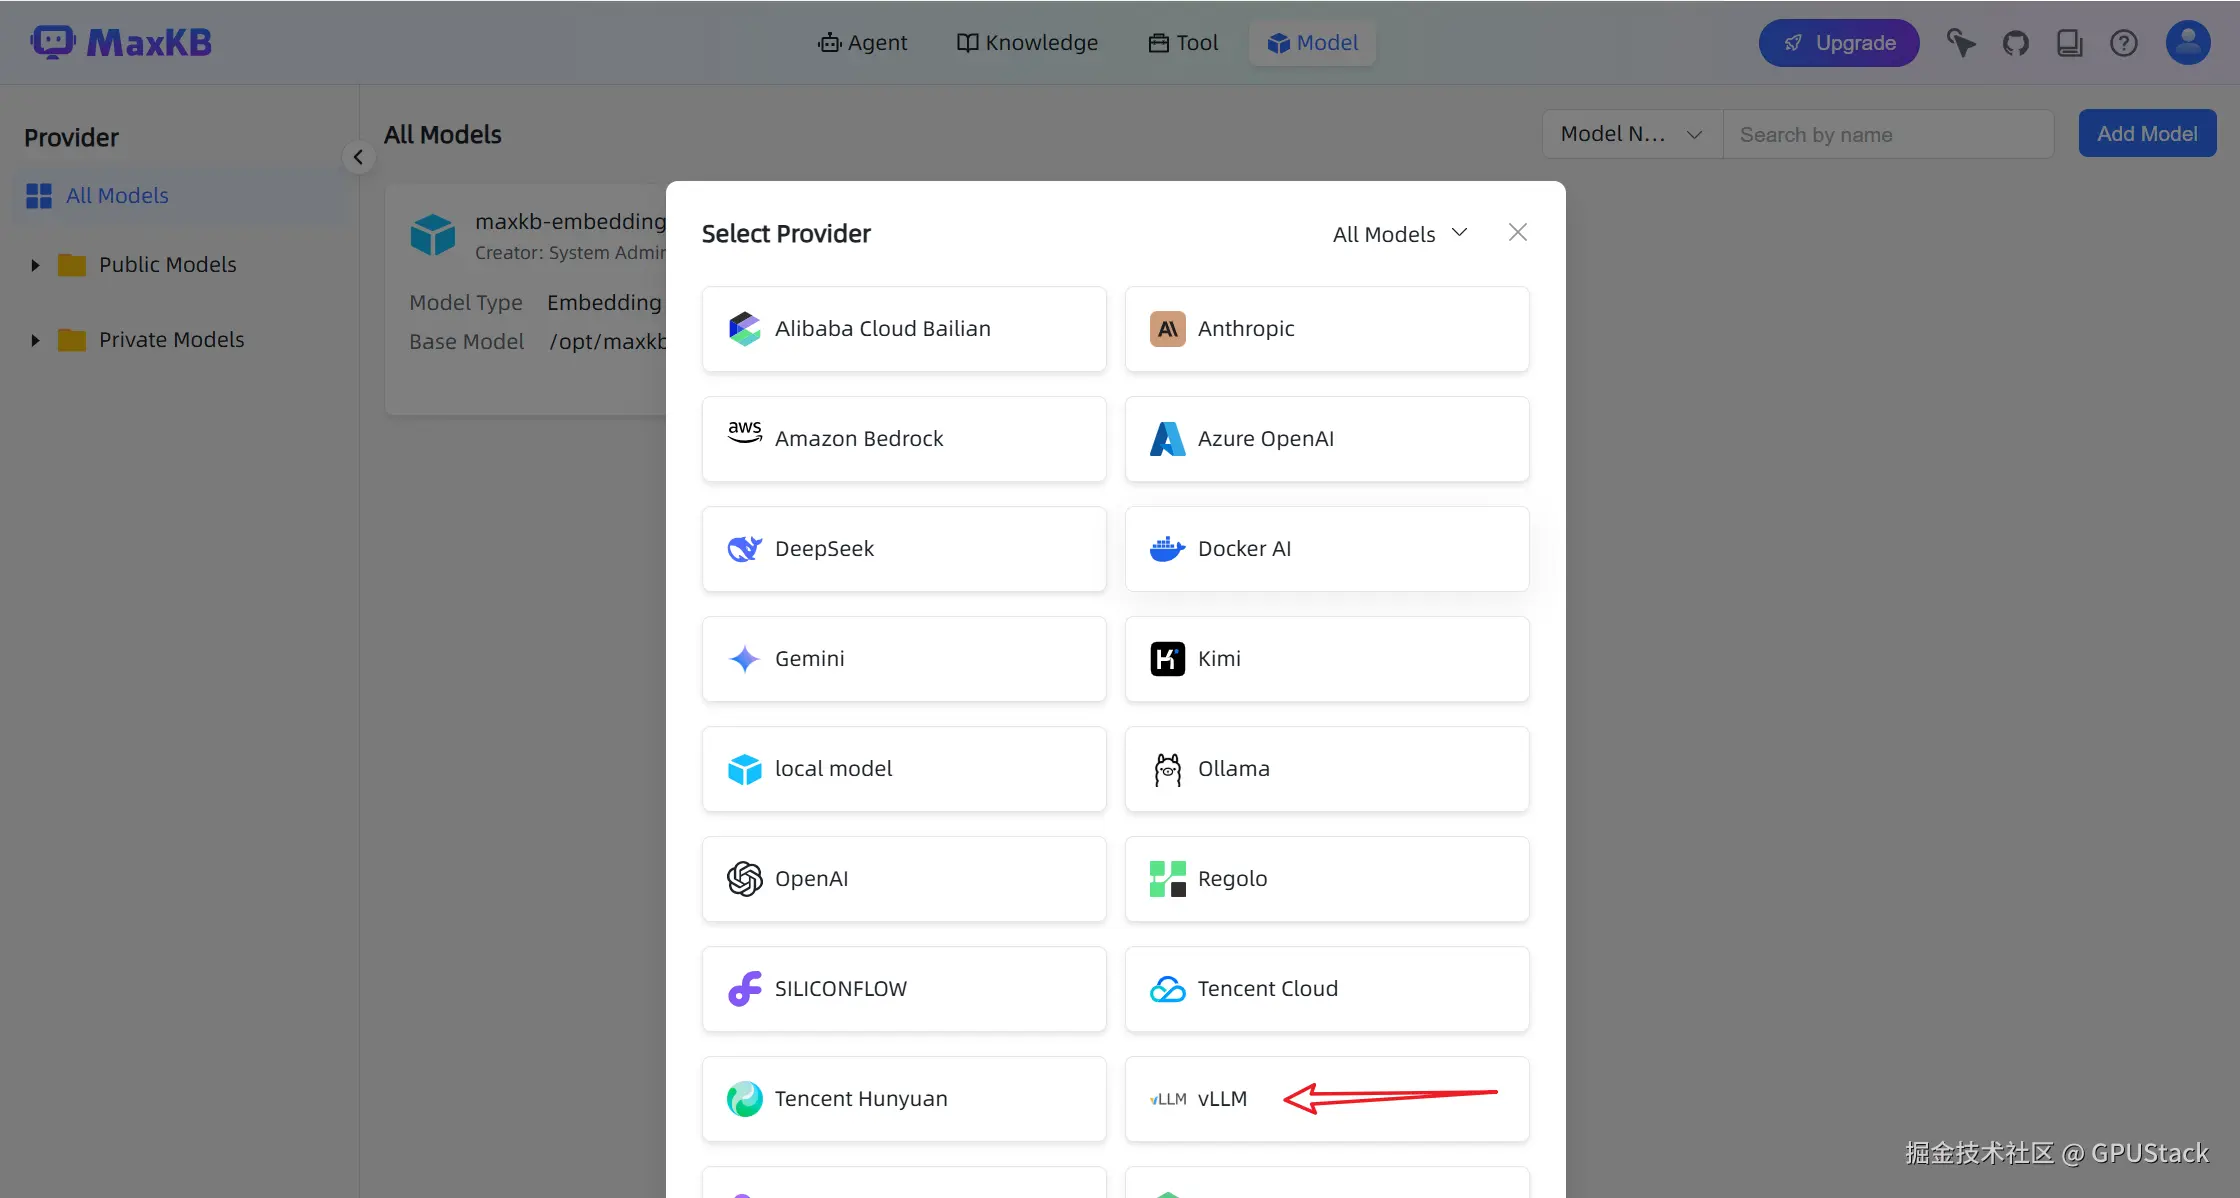The image size is (2240, 1198).
Task: Open the Model Name filter dropdown
Action: coord(1631,134)
